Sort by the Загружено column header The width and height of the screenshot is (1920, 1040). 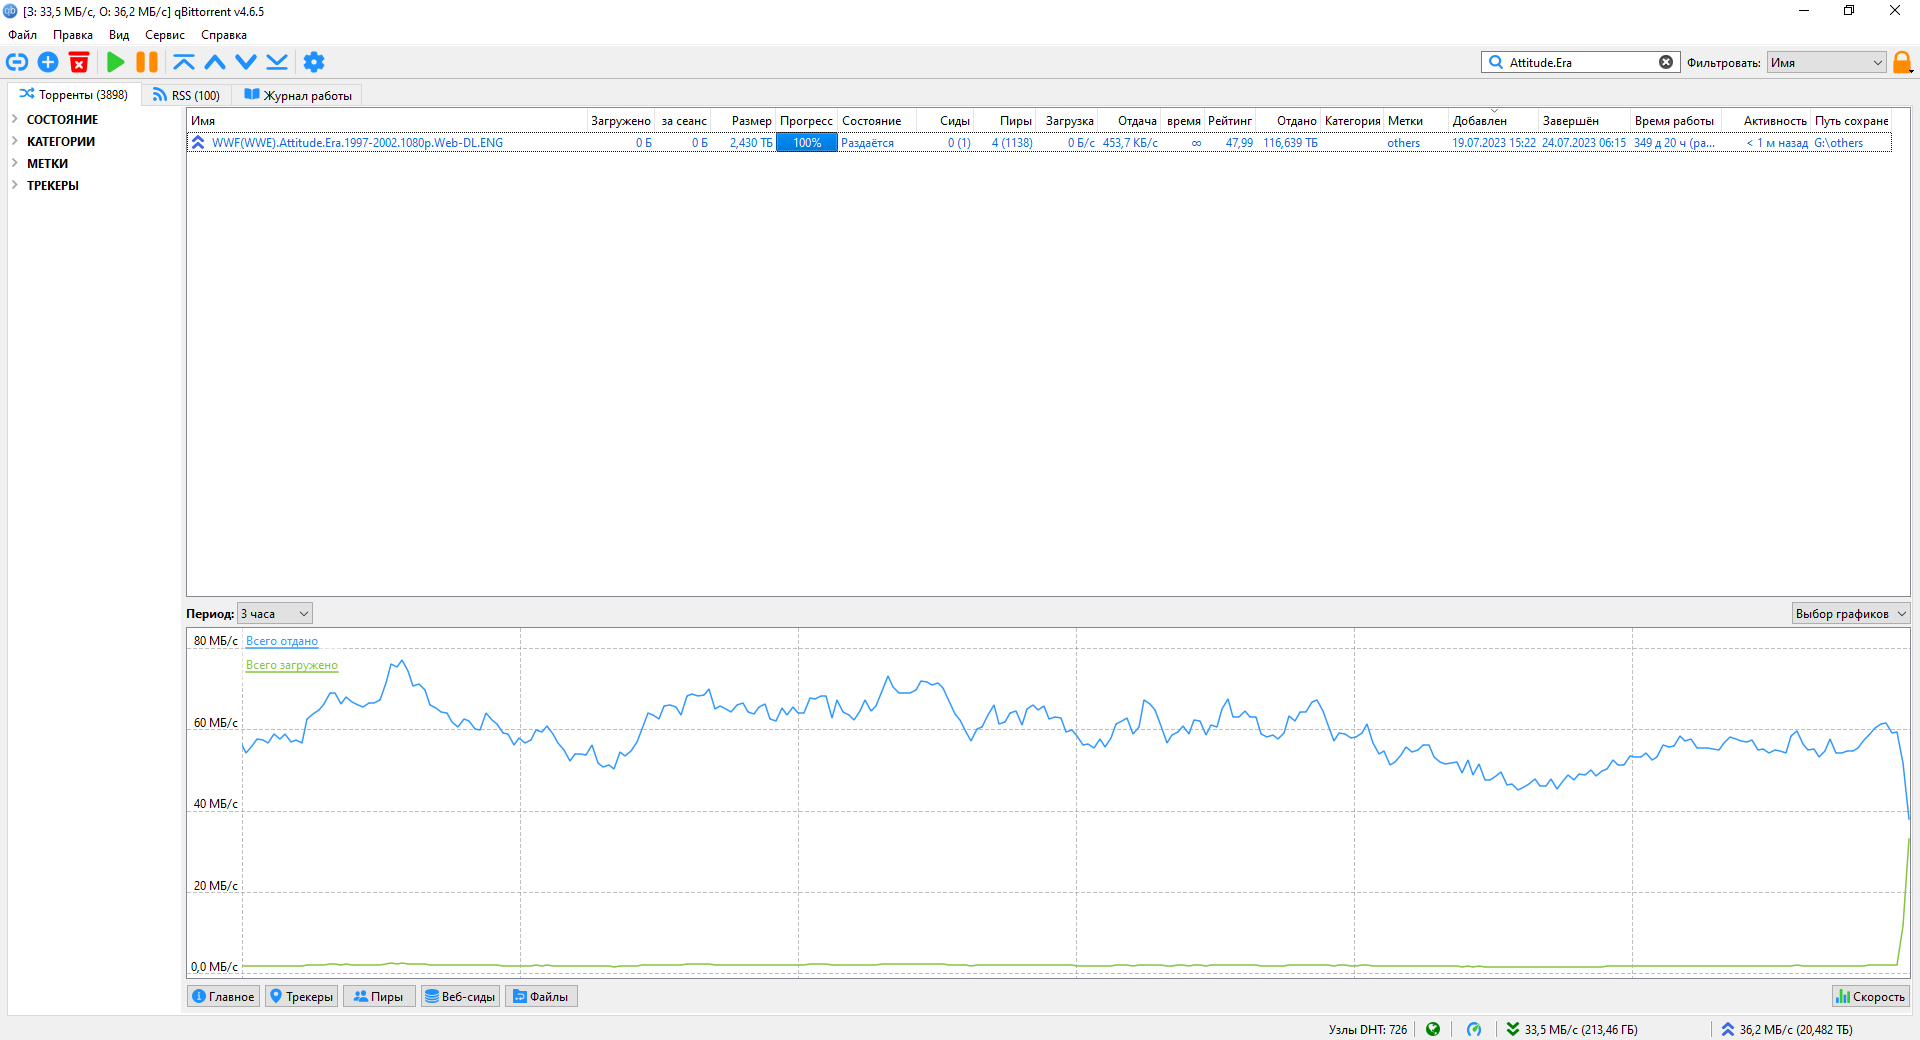click(x=620, y=121)
